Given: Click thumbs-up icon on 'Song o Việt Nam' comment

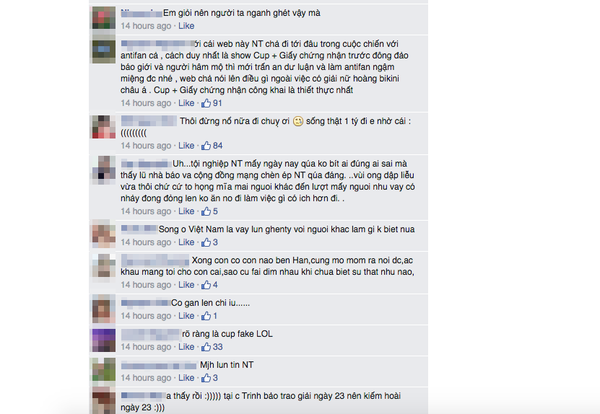Looking at the screenshot, I should point(206,242).
